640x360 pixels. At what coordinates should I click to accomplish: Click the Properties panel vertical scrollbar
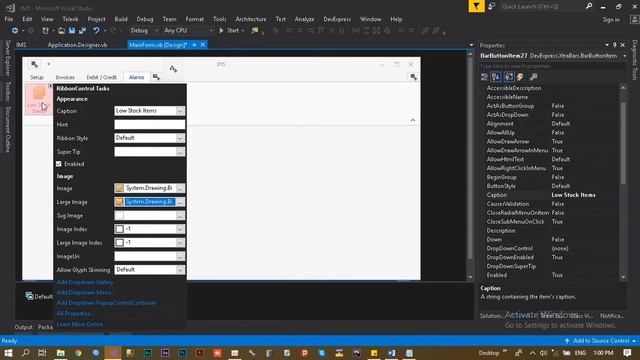click(623, 182)
